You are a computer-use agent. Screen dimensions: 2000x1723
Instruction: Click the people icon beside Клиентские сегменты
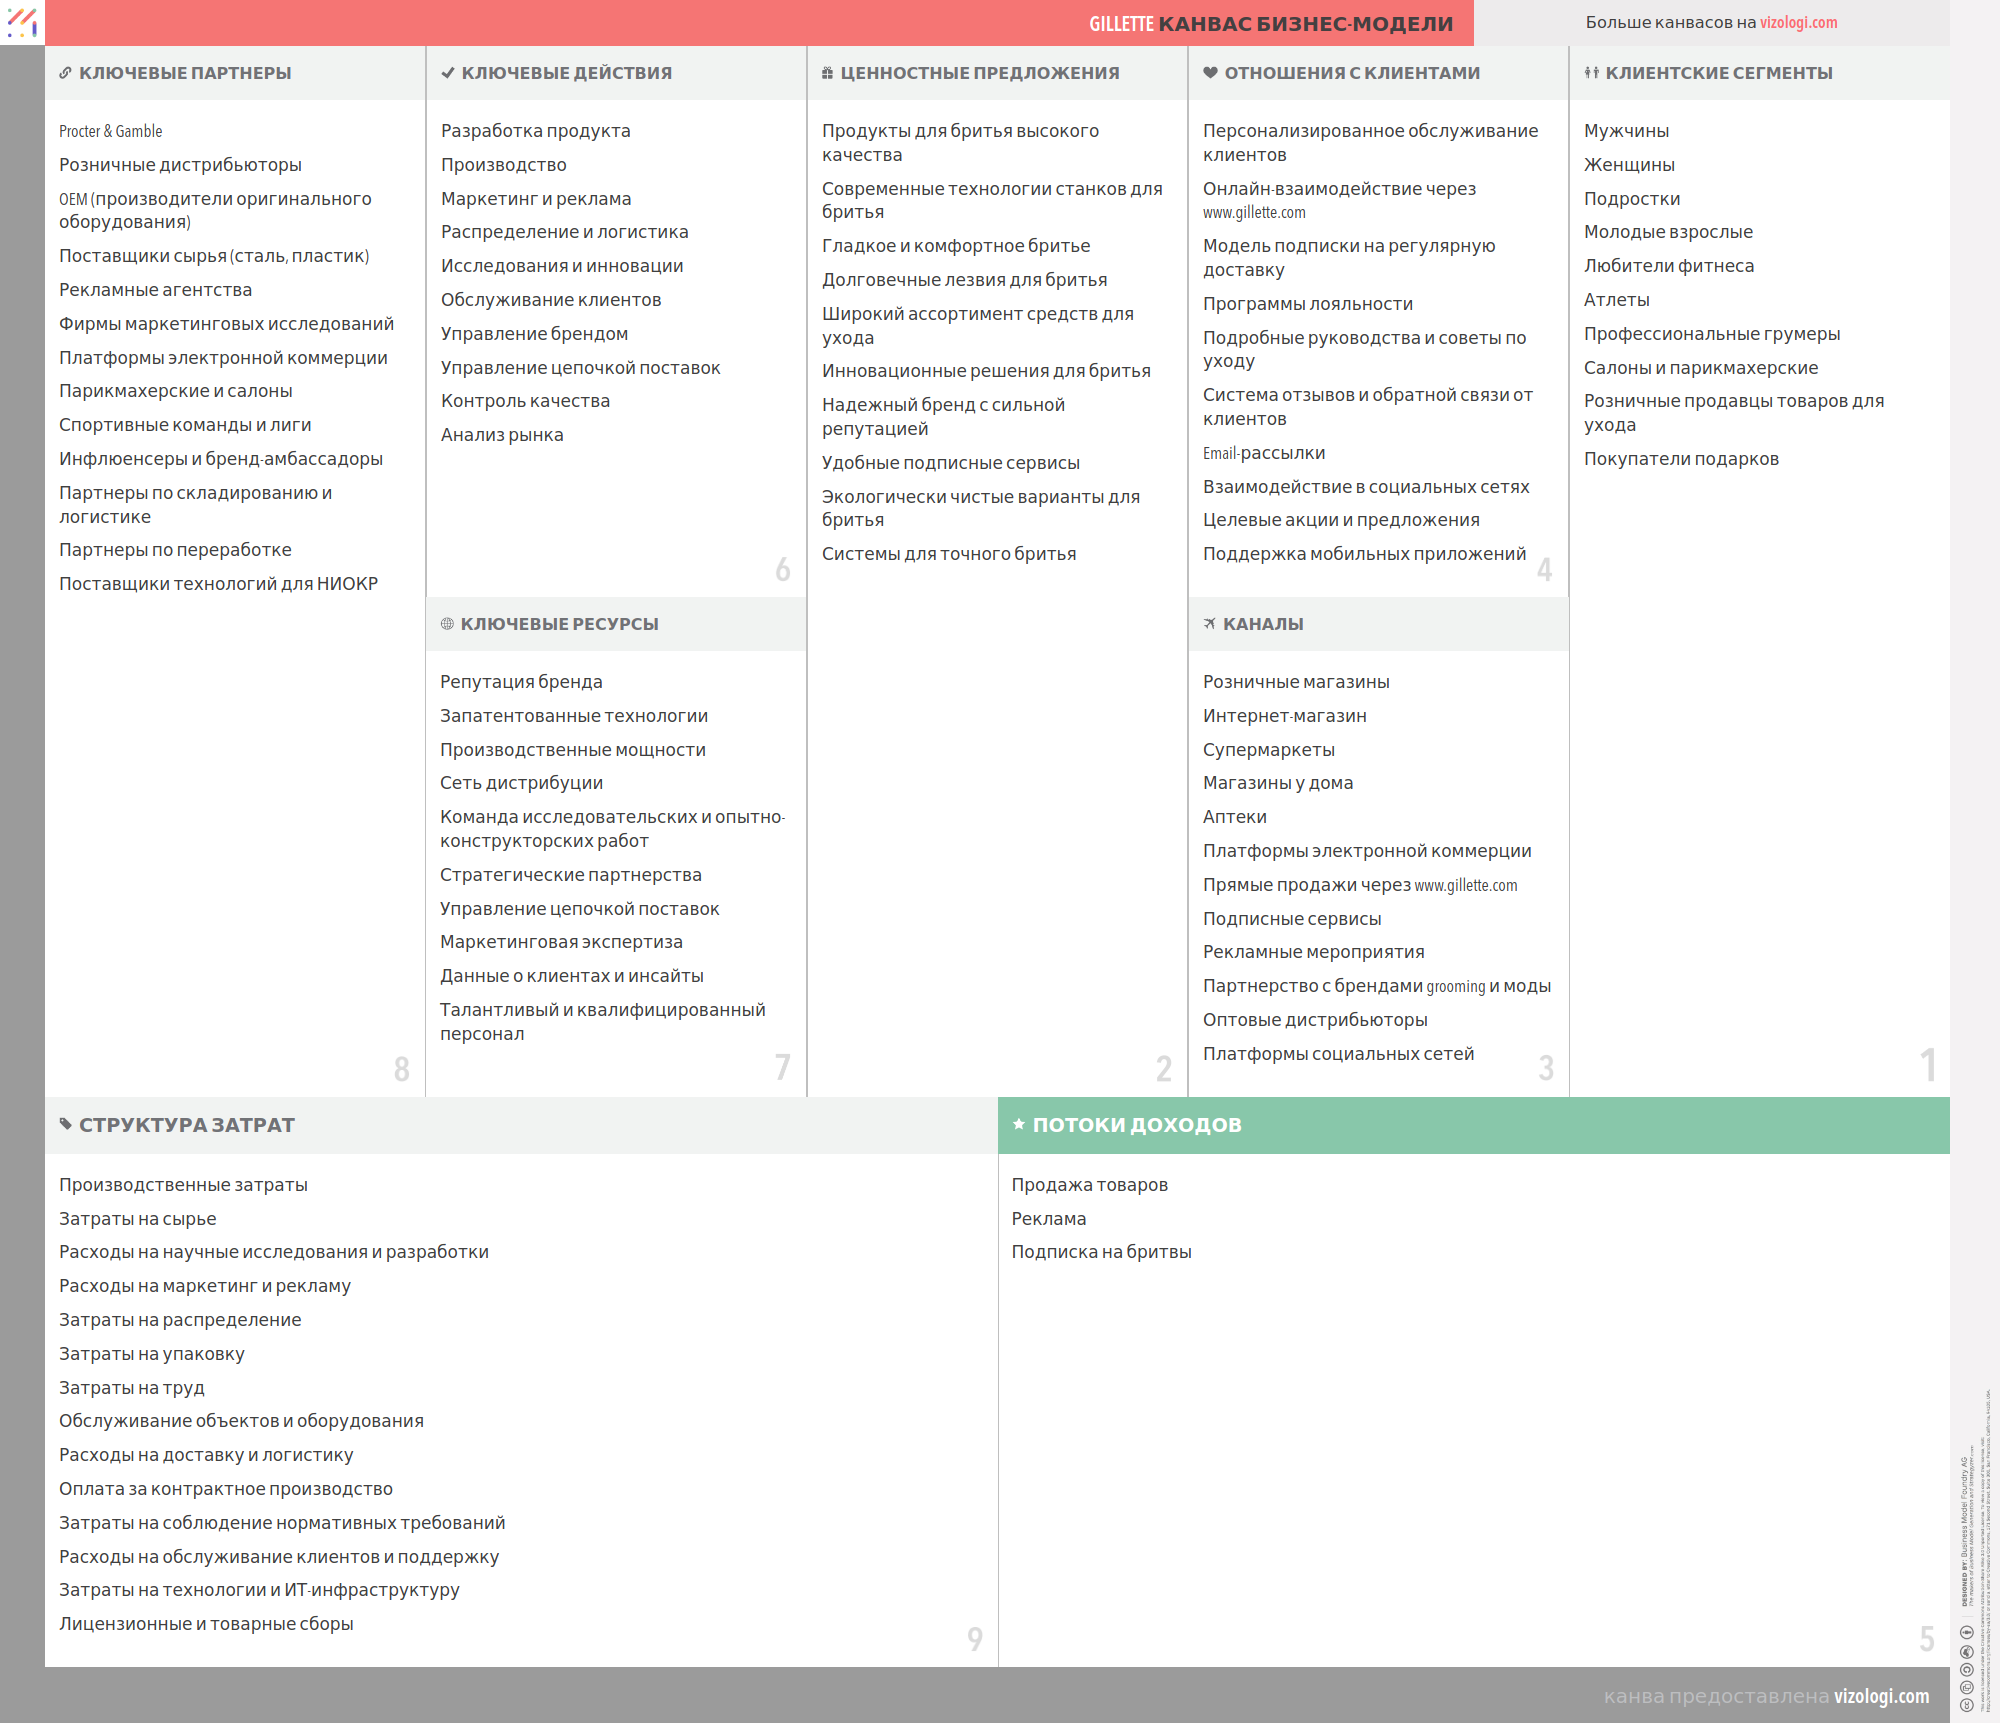pos(1592,73)
